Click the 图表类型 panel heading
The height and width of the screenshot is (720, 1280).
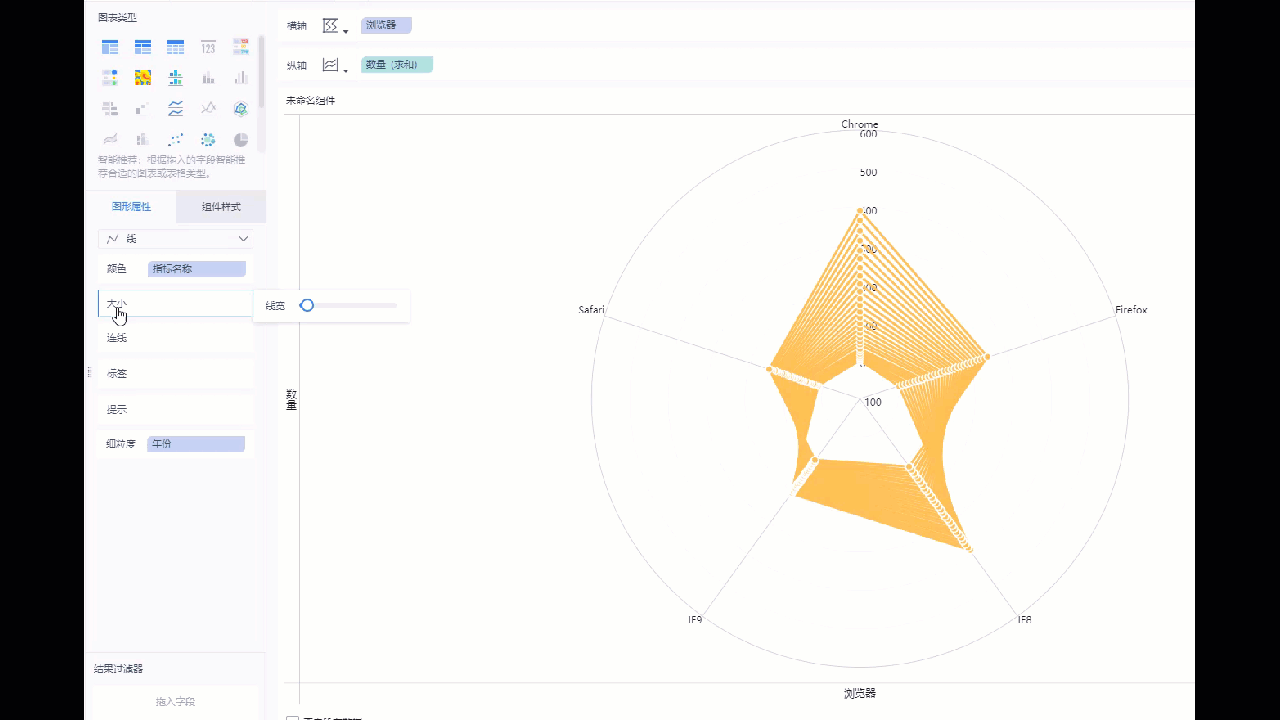[x=117, y=18]
